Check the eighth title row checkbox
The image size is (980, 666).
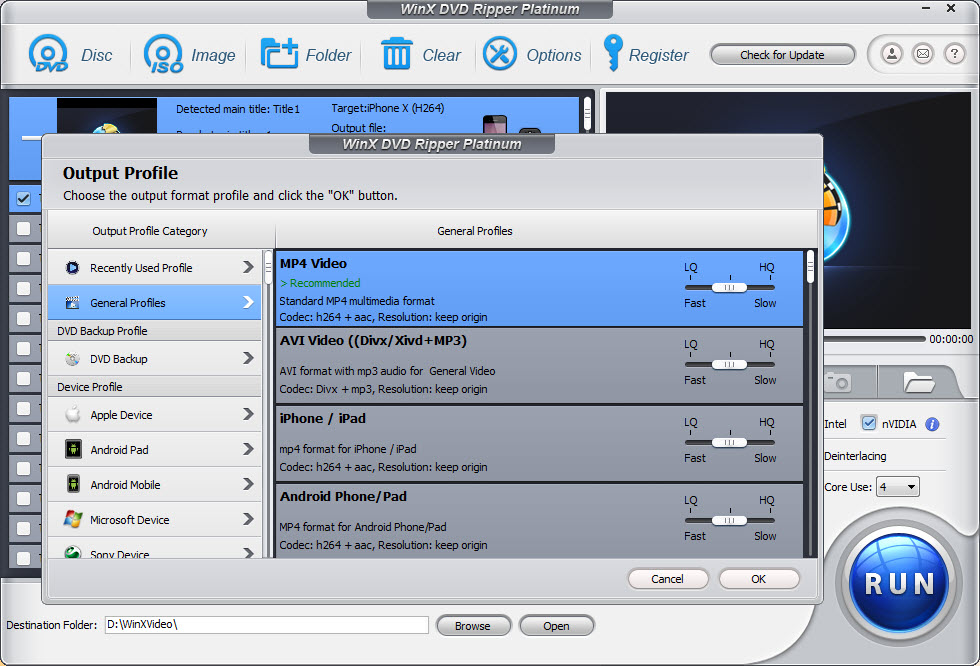click(24, 409)
